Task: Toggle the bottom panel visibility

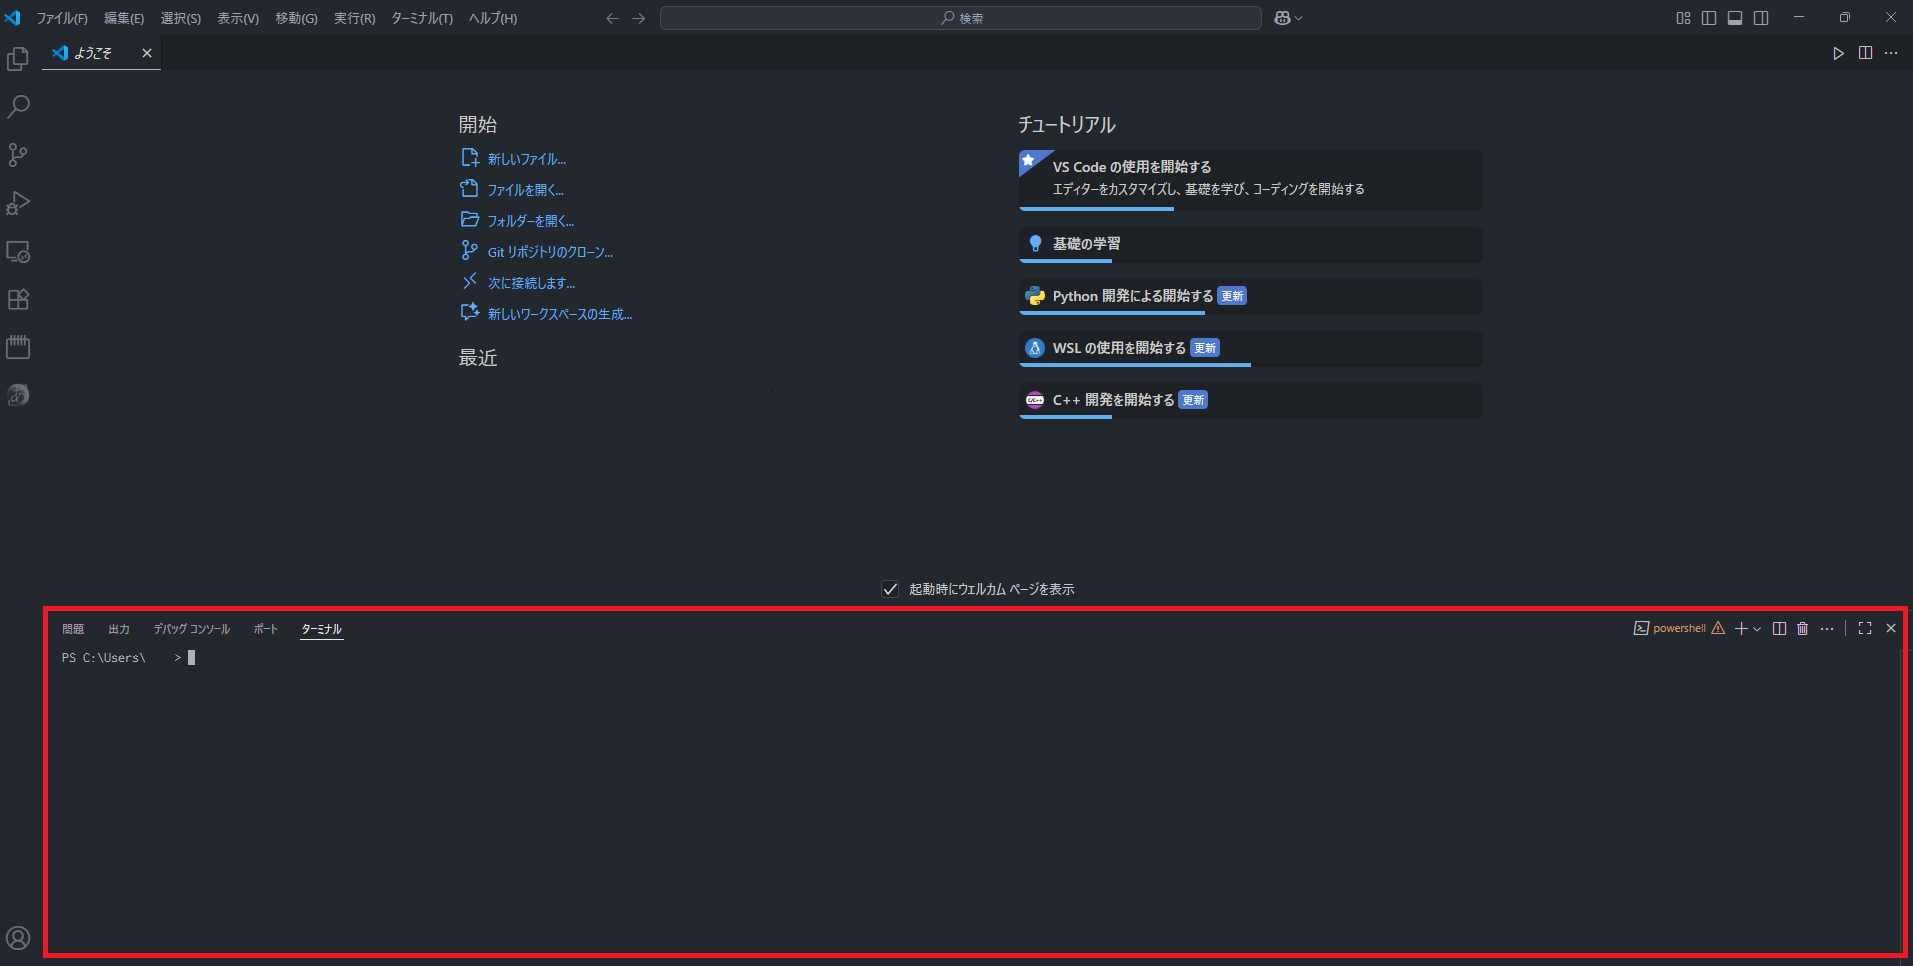Action: point(1735,18)
